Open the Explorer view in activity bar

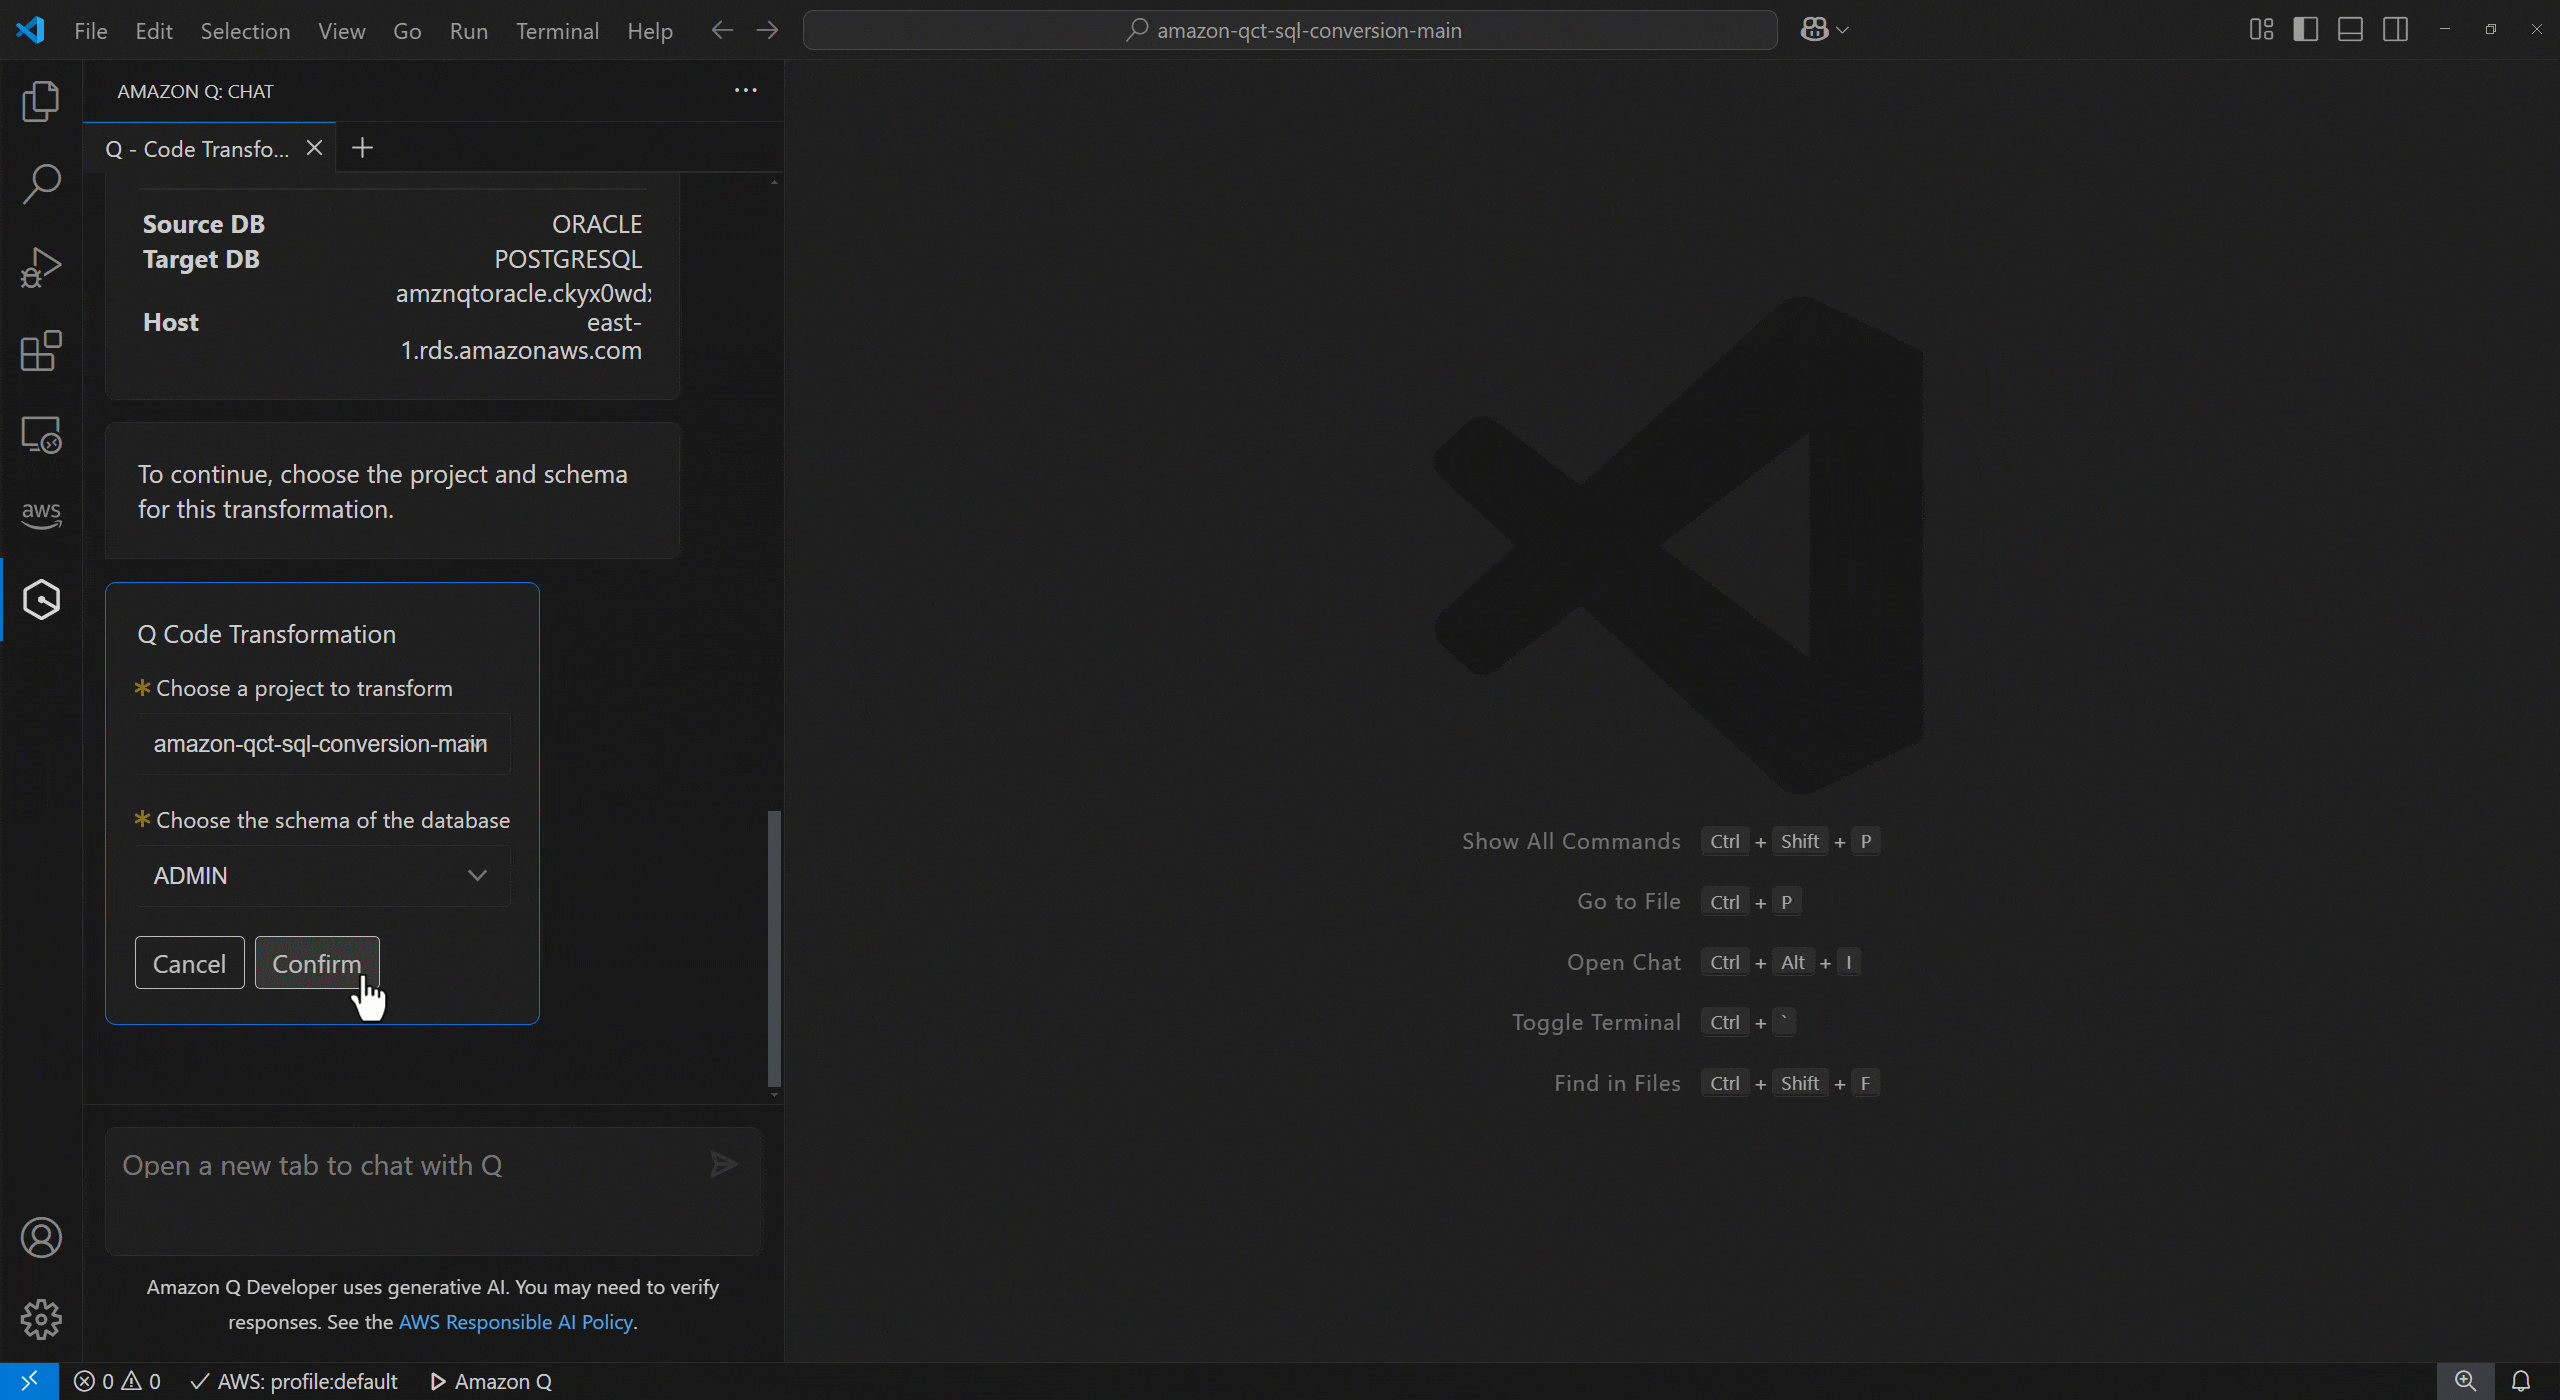41,101
